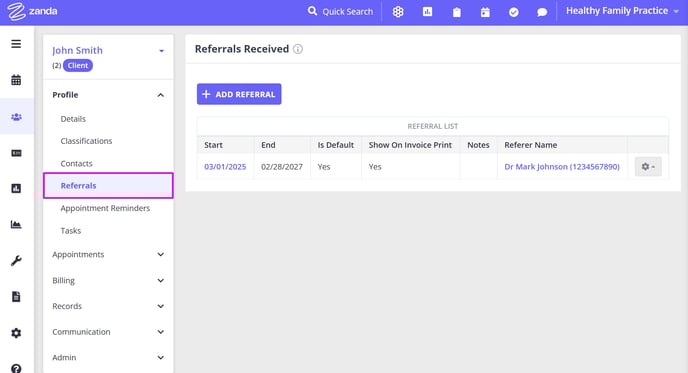688x373 pixels.
Task: Open the referral row gear dropdown
Action: [648, 167]
